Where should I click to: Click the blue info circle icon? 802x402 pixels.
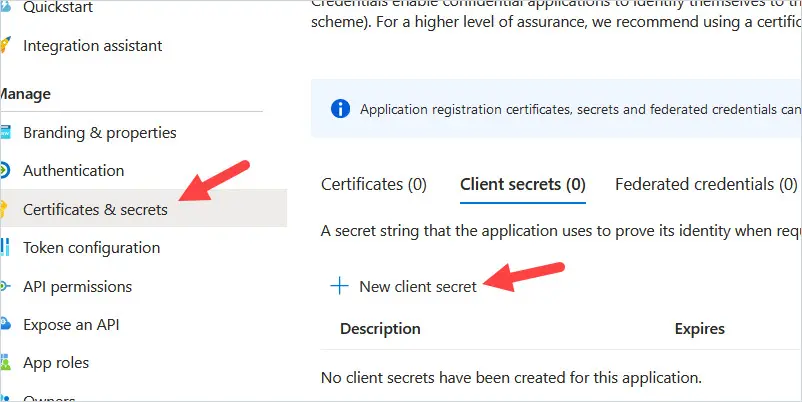pyautogui.click(x=340, y=108)
